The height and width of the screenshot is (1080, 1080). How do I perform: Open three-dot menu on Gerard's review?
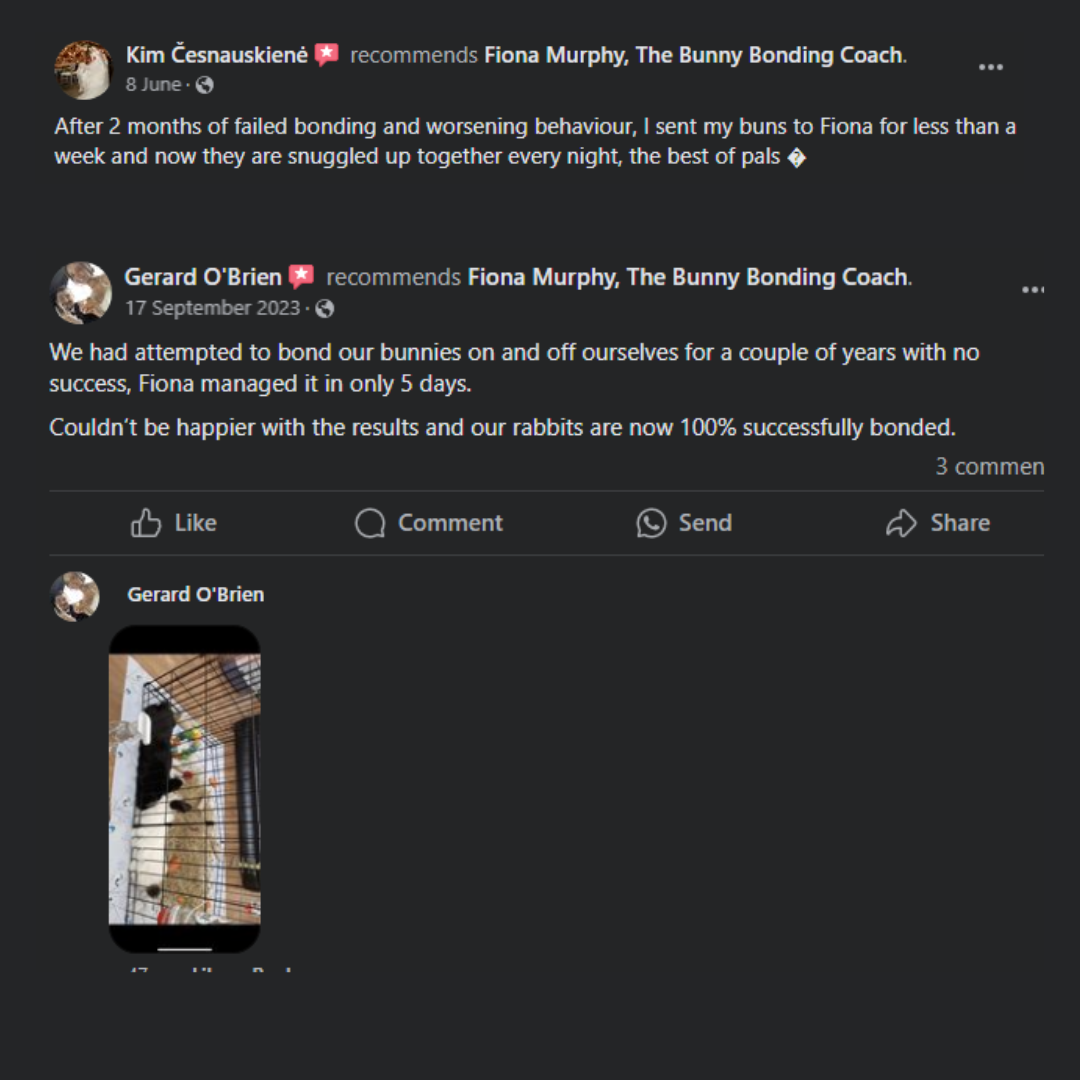1032,290
